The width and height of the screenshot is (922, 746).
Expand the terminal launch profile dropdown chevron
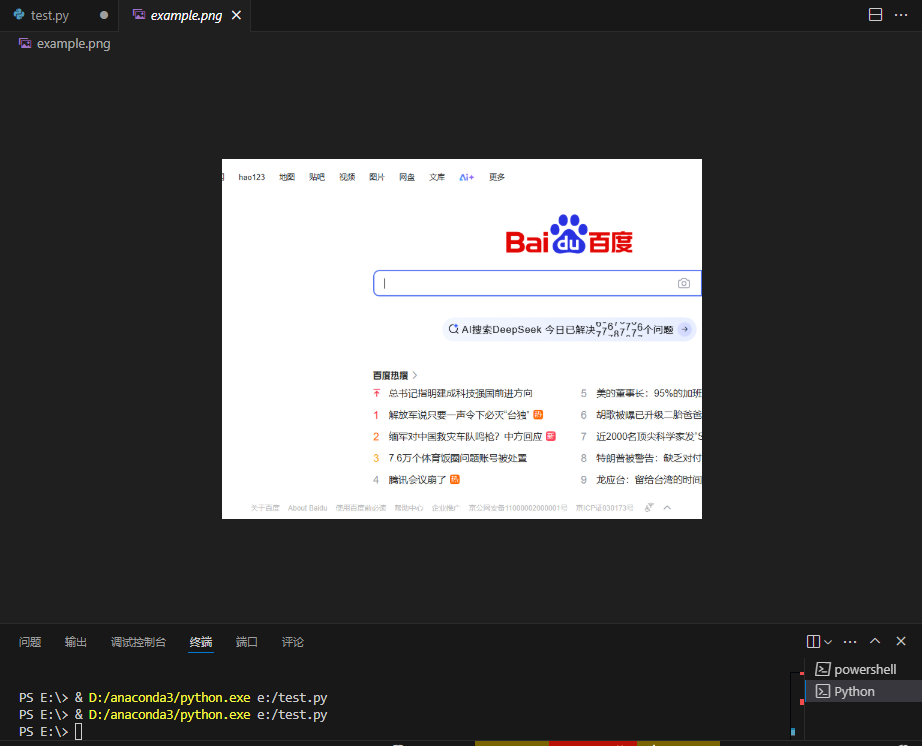[x=828, y=642]
